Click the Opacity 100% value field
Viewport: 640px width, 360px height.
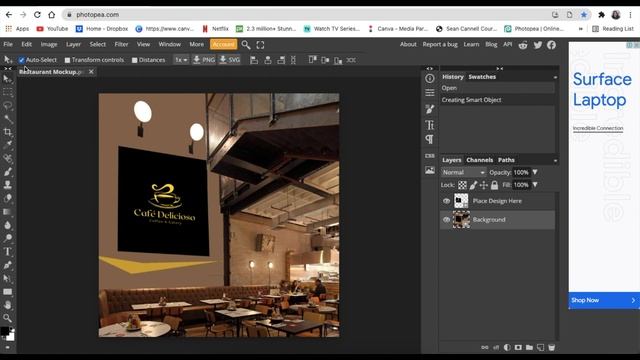pyautogui.click(x=521, y=172)
